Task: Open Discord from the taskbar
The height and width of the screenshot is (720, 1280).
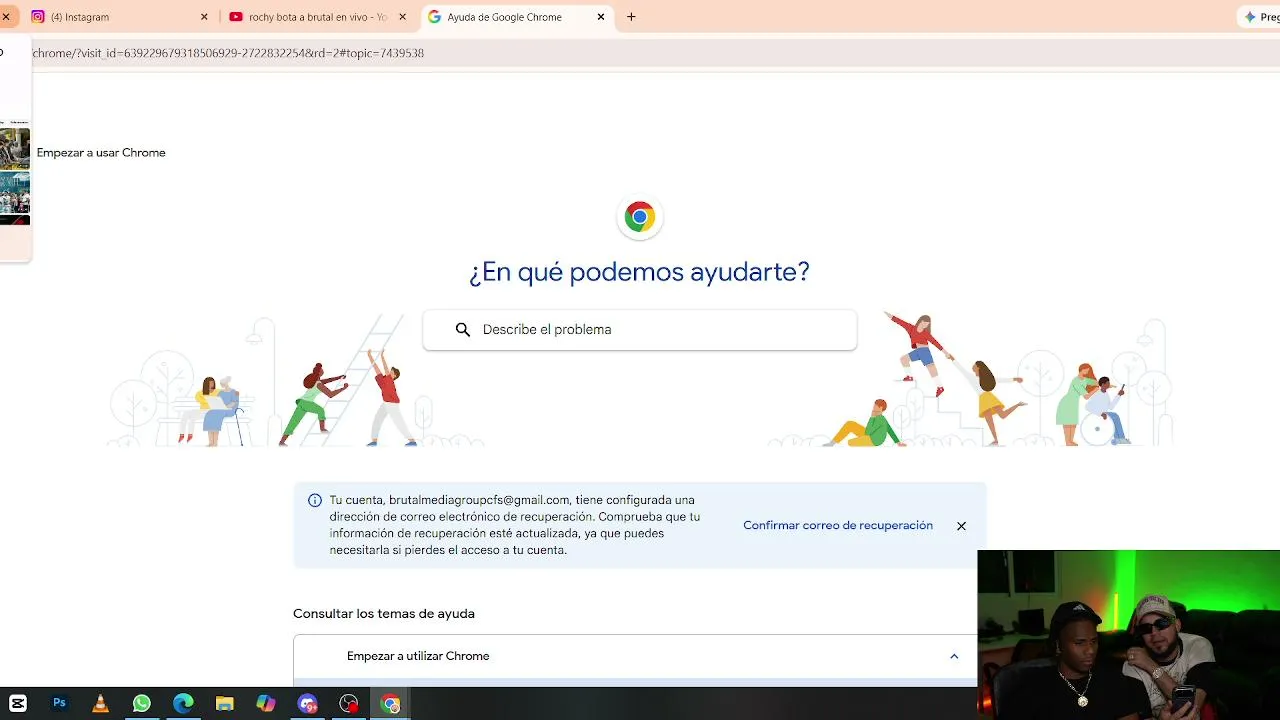Action: point(307,704)
